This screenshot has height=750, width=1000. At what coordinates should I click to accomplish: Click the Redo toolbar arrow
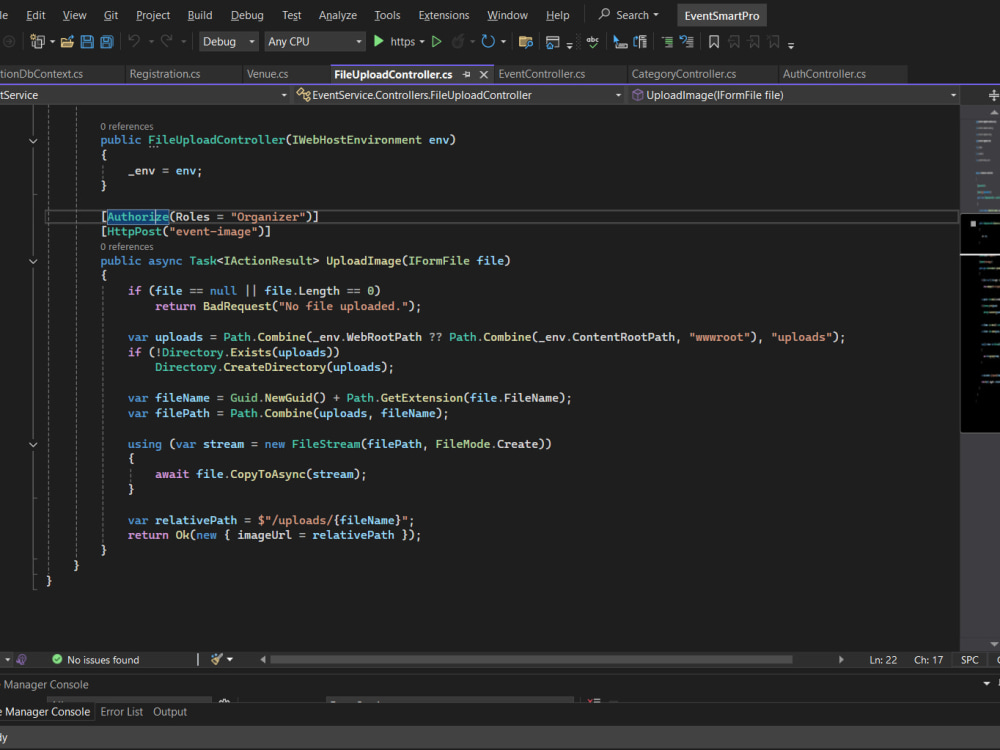[166, 41]
